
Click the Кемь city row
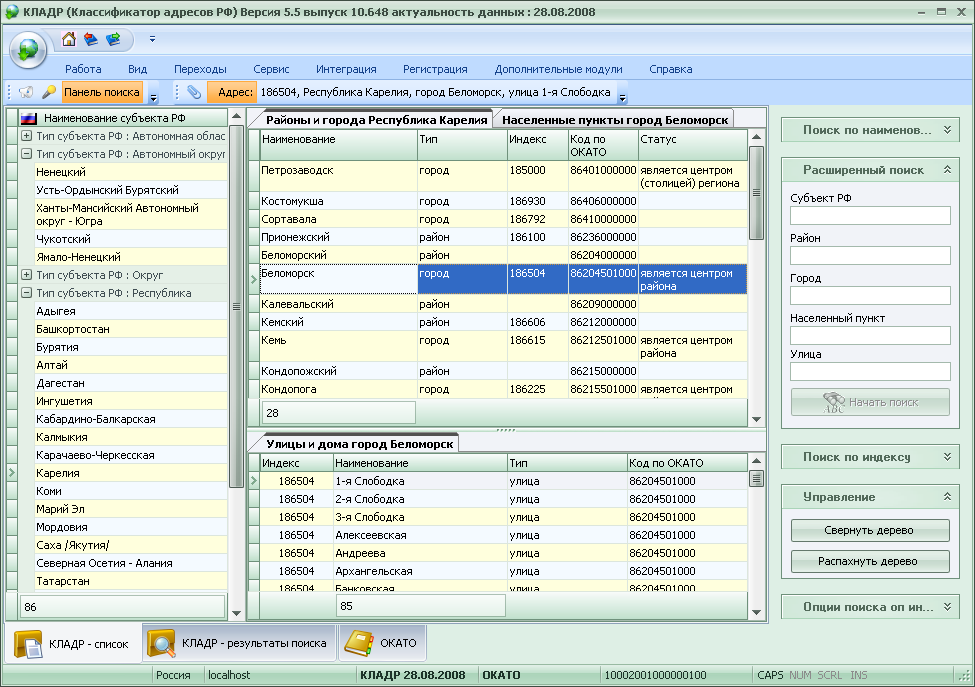coord(503,347)
